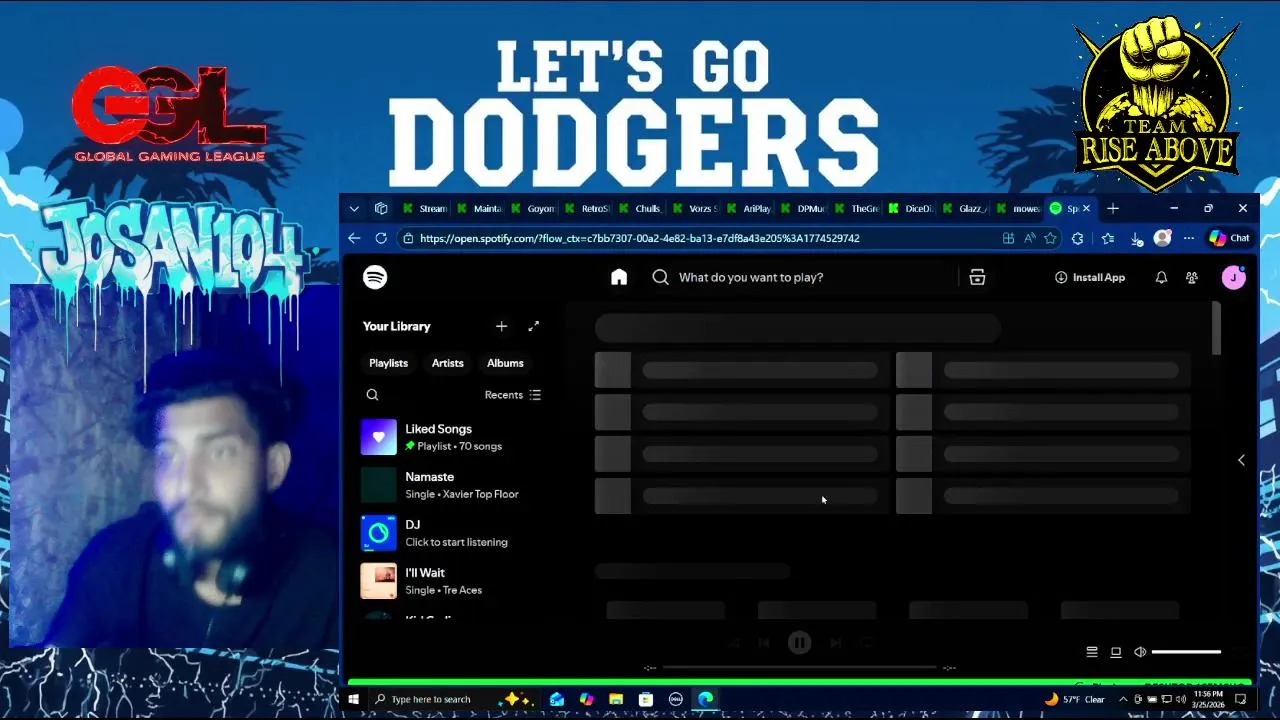Image resolution: width=1280 pixels, height=720 pixels.
Task: Open the Dell app in the taskbar
Action: [x=676, y=699]
